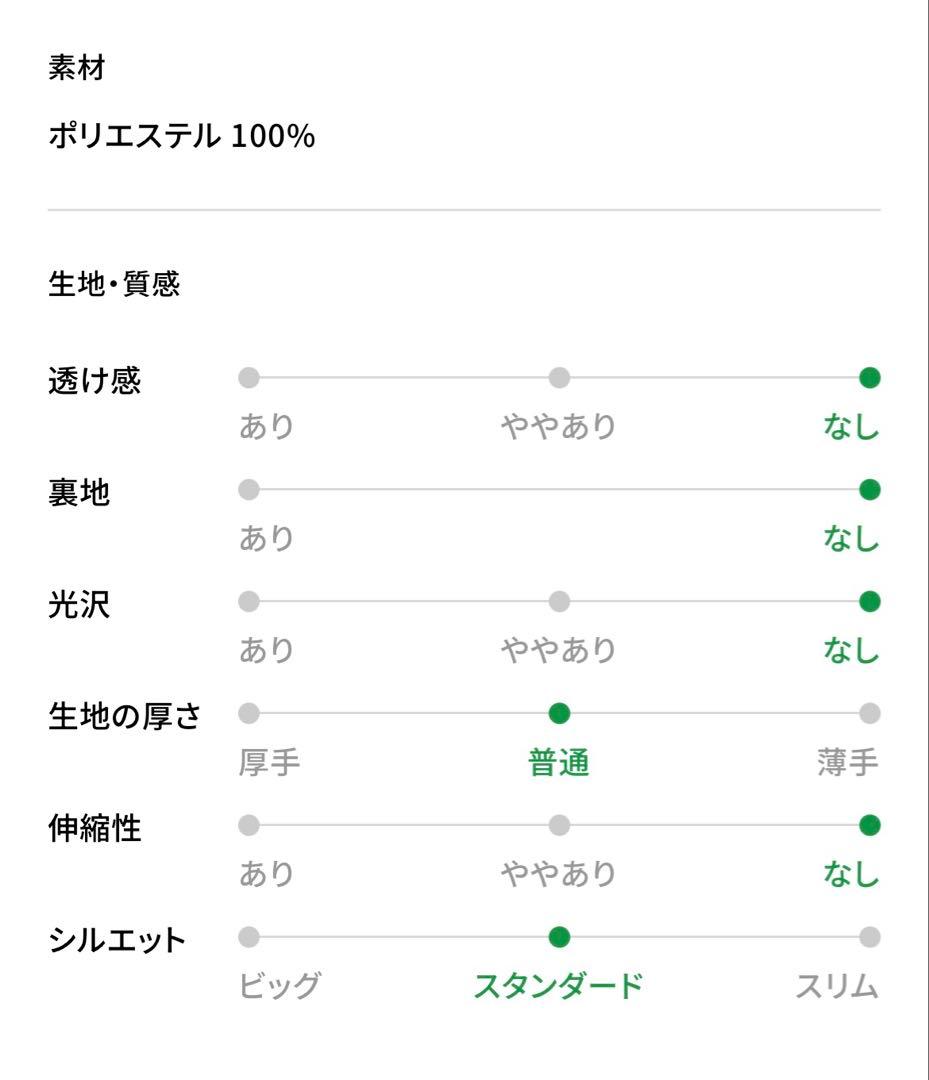Select the 薄手 dot for 生地の厚さ
This screenshot has height=1080, width=929.
870,714
